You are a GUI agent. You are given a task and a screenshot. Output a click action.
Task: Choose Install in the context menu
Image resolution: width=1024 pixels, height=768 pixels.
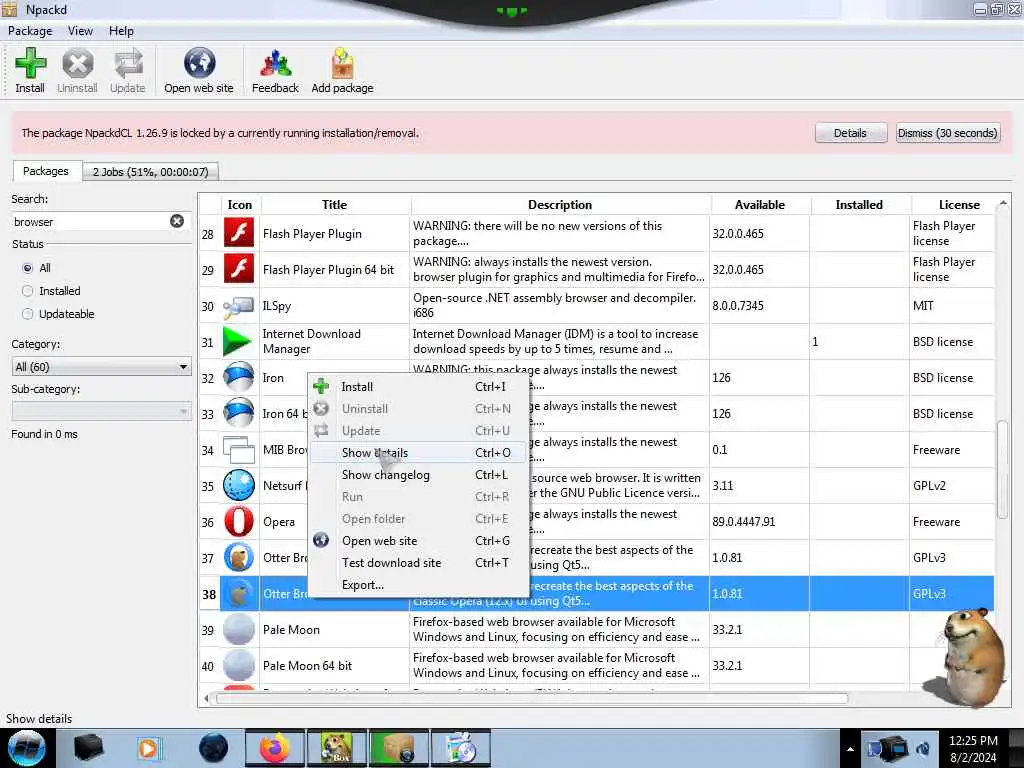point(418,387)
